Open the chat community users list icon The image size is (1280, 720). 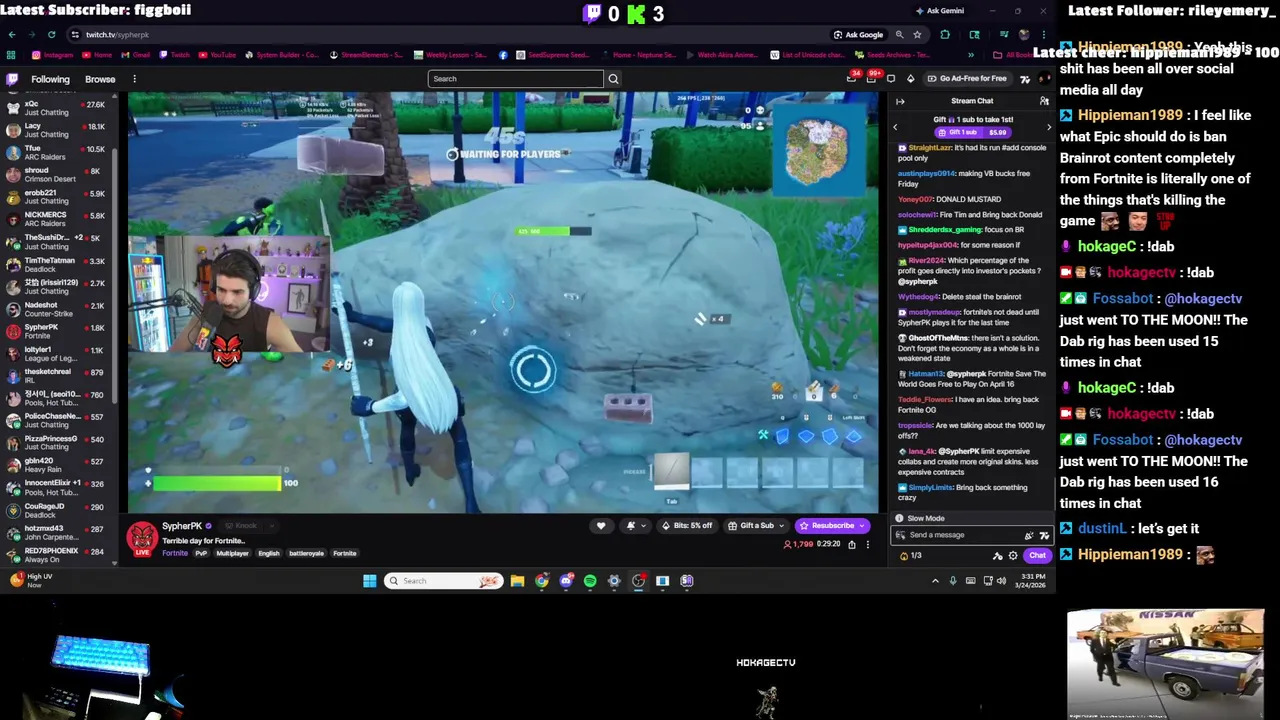1044,101
